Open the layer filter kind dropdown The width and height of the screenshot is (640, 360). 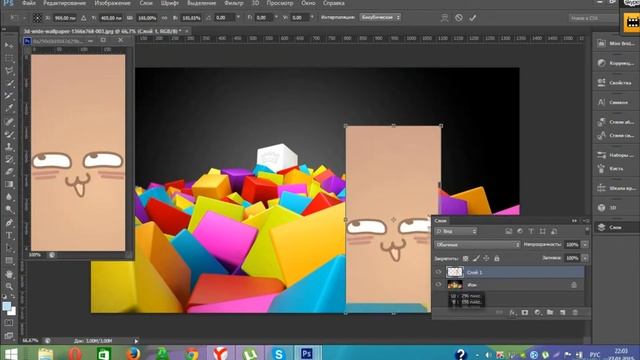(x=456, y=231)
